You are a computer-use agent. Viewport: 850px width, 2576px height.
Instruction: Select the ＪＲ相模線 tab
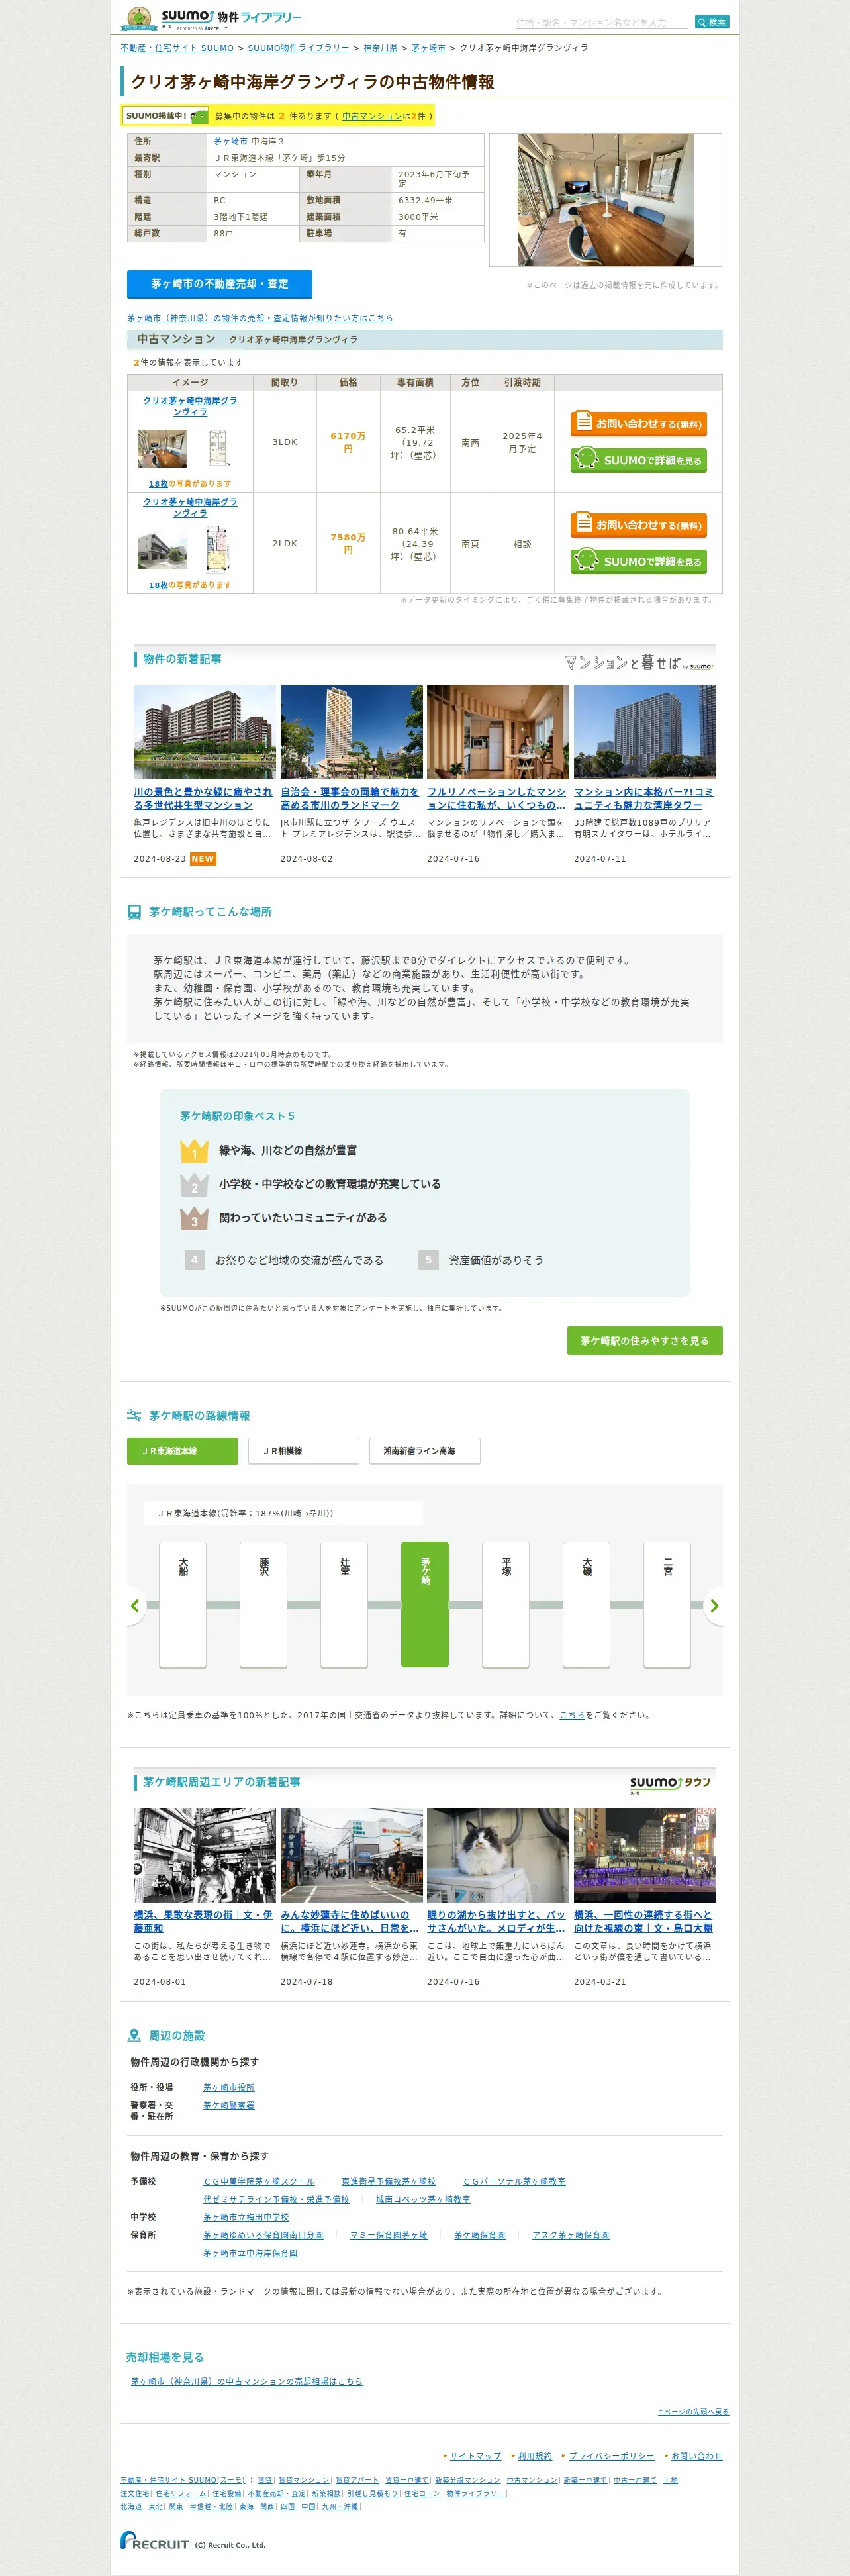[x=304, y=1451]
